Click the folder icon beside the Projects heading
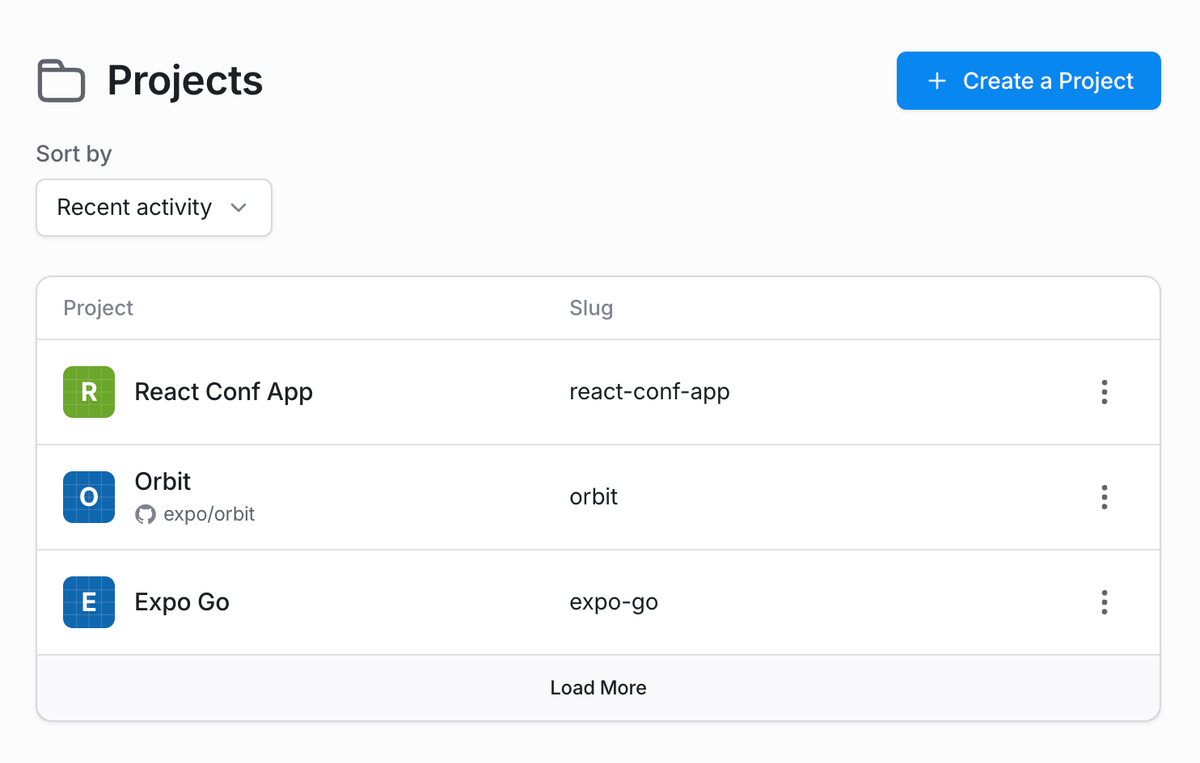 pos(60,80)
